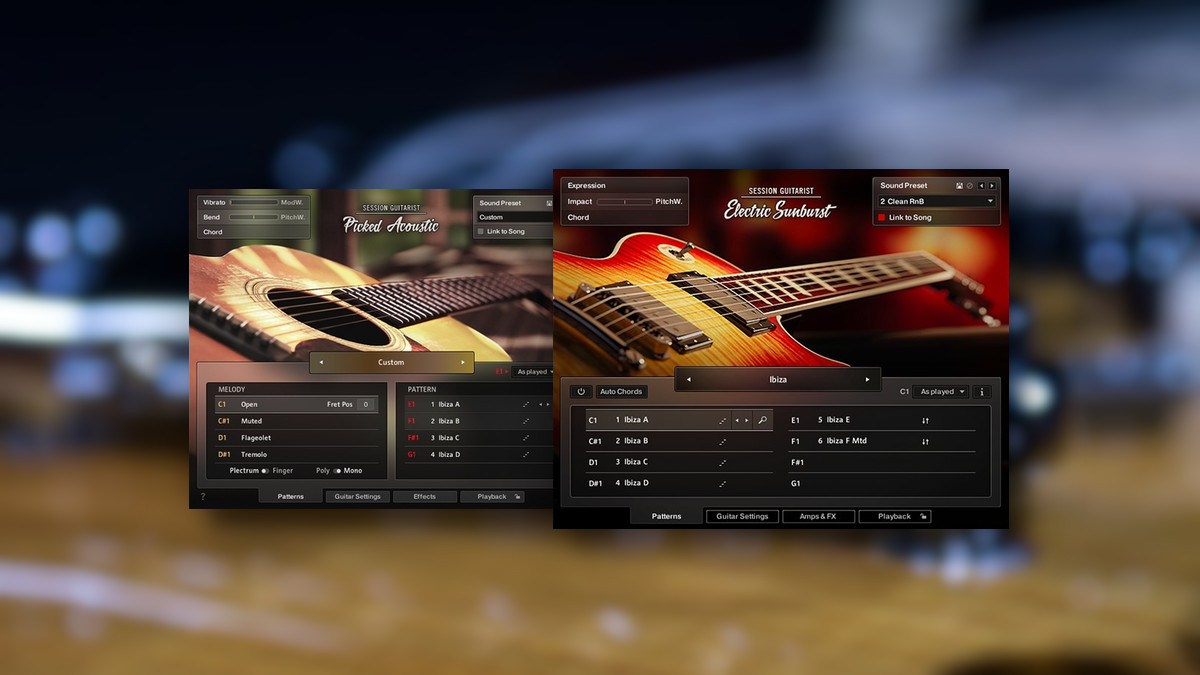This screenshot has height=675, width=1200.
Task: Select the D#1 Tremolo melody row
Action: click(x=297, y=454)
